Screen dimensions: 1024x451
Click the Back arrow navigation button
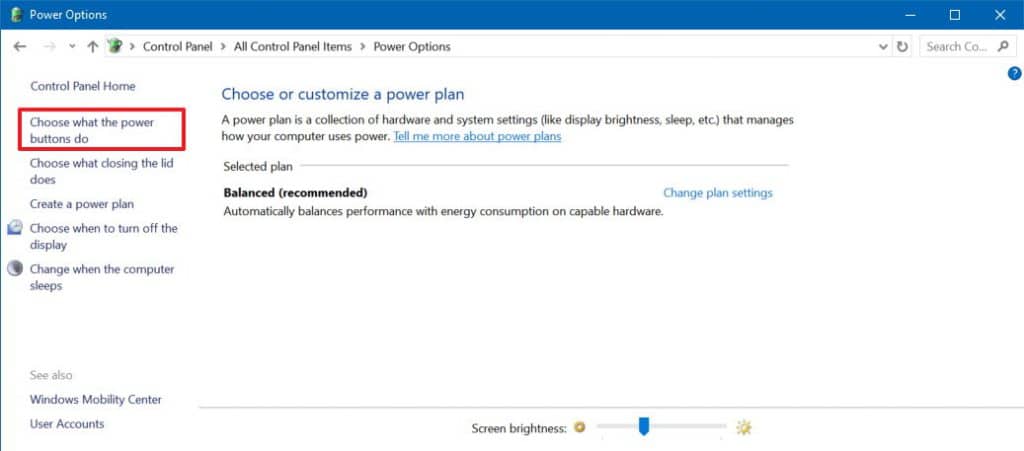click(20, 47)
